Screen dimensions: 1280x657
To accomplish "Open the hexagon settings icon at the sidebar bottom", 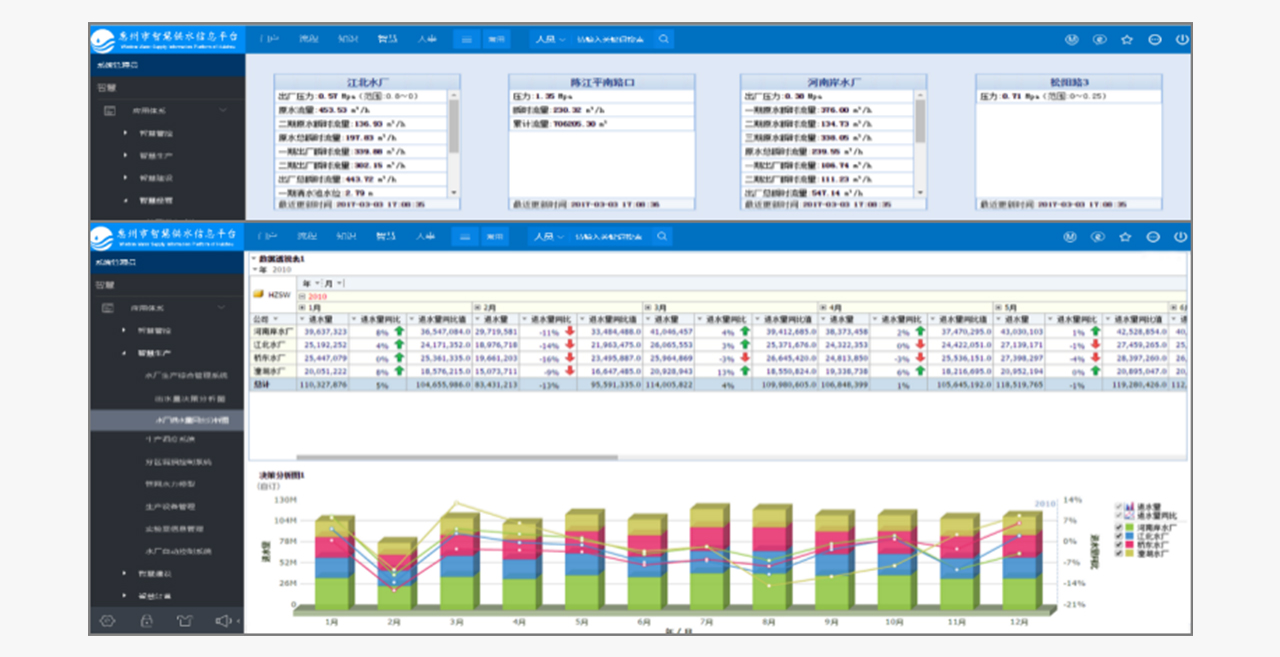I will [x=108, y=621].
